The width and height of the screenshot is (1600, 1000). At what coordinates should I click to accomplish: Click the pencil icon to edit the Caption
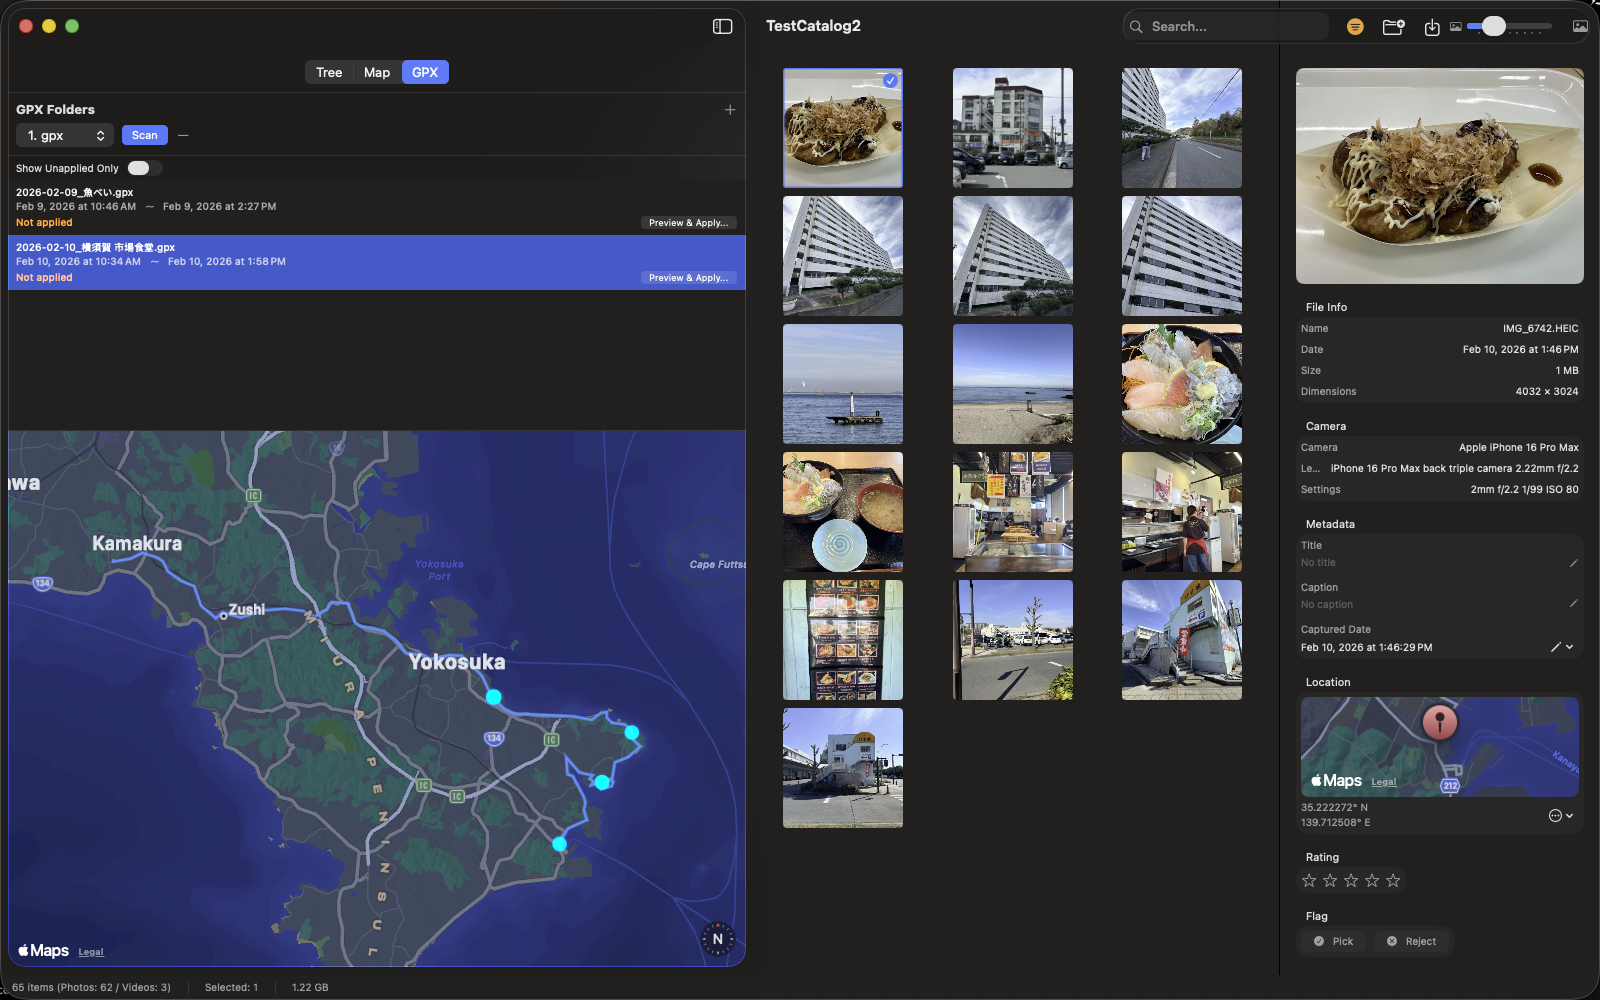[x=1573, y=604]
